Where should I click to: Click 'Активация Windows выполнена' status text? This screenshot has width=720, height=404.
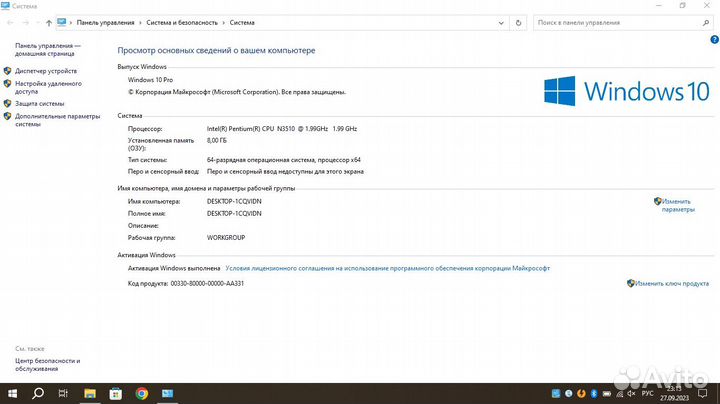[x=174, y=268]
